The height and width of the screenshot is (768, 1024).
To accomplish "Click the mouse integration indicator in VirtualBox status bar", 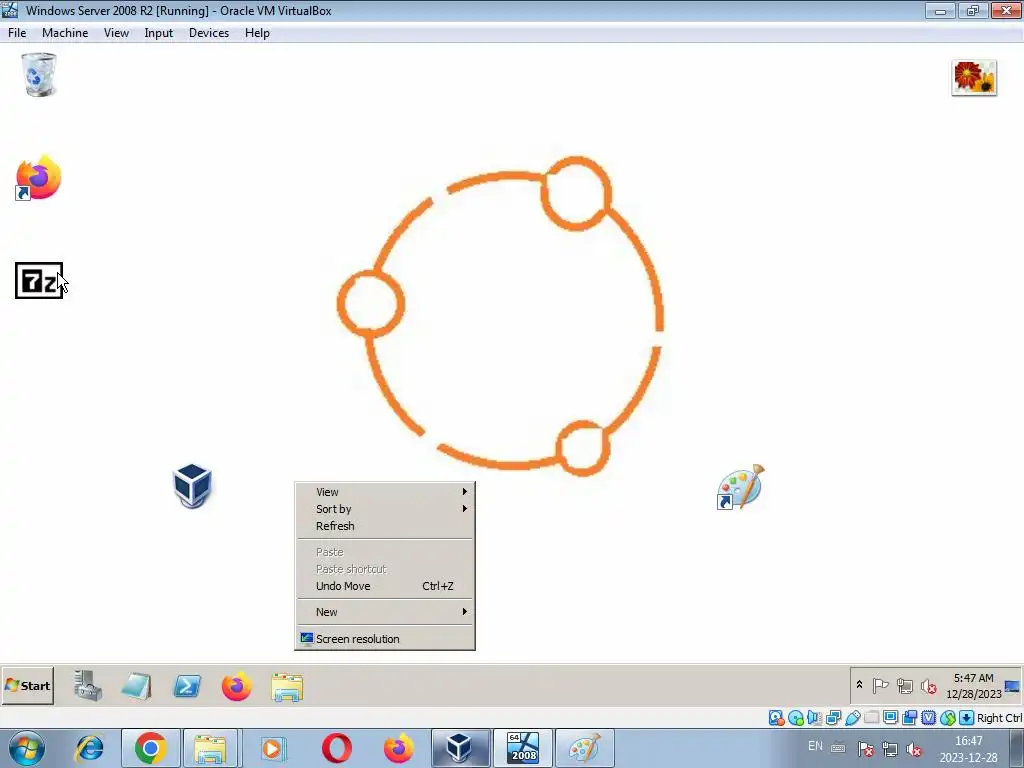I will pos(948,718).
